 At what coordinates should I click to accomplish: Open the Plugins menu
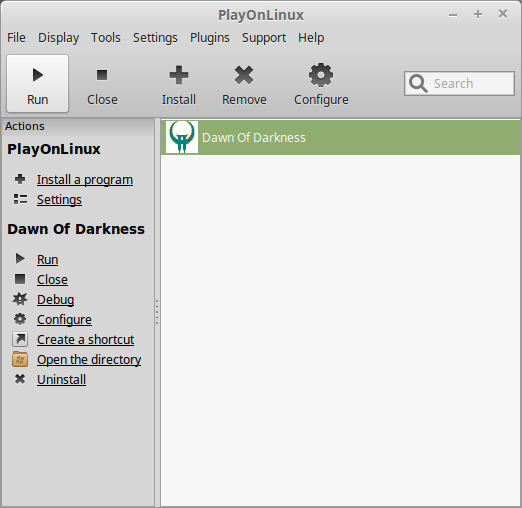pos(210,38)
